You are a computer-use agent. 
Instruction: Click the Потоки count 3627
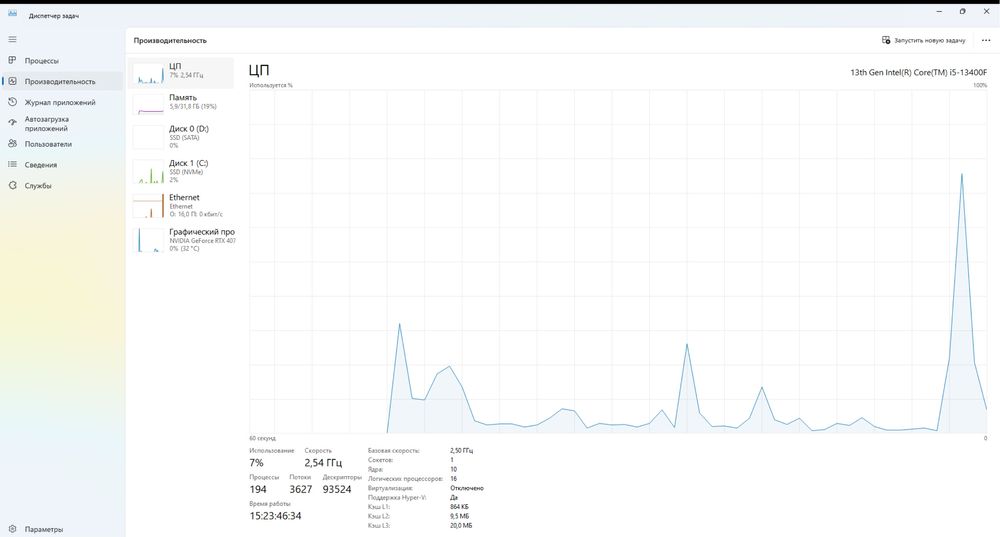pos(301,489)
